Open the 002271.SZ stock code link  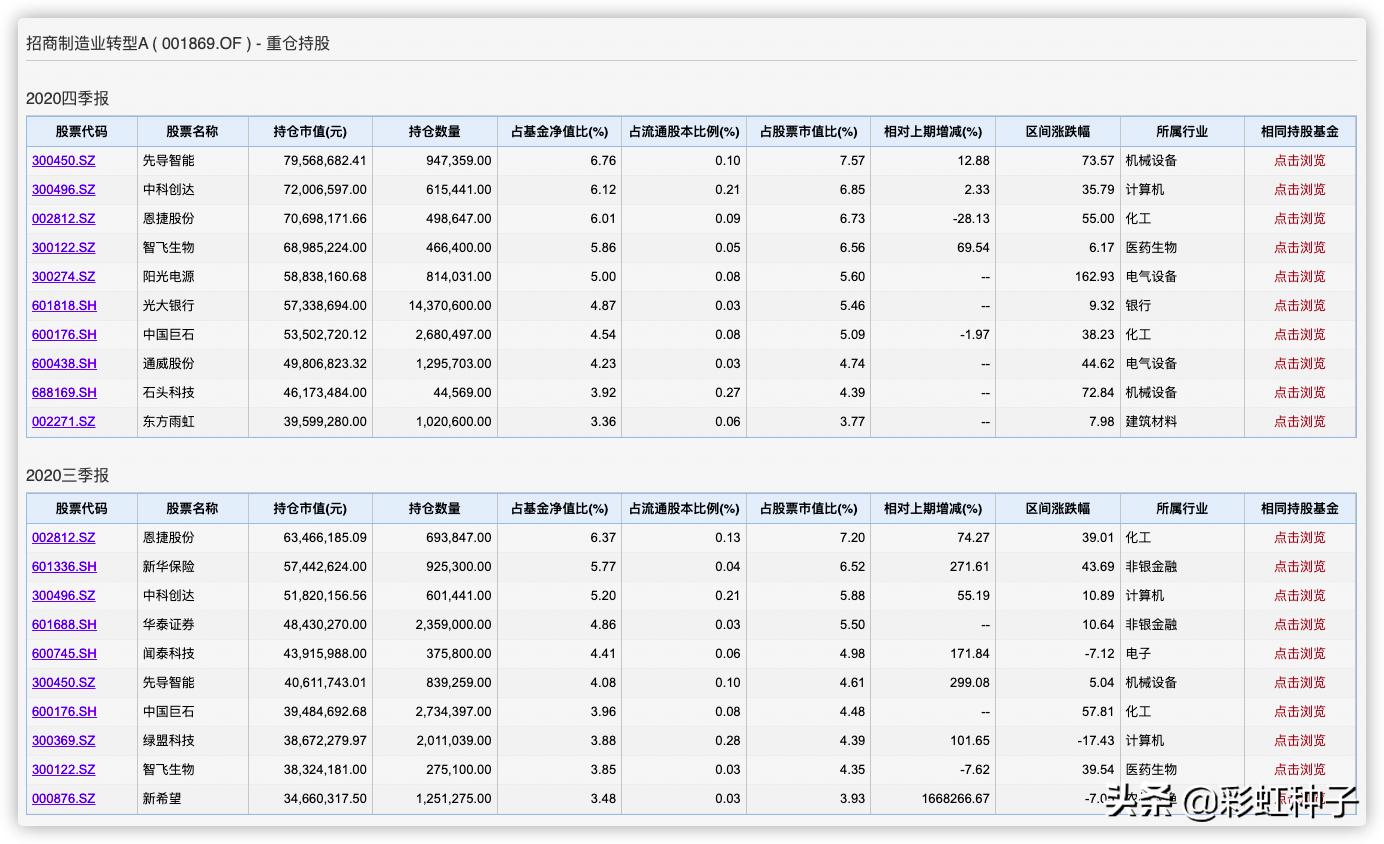63,421
